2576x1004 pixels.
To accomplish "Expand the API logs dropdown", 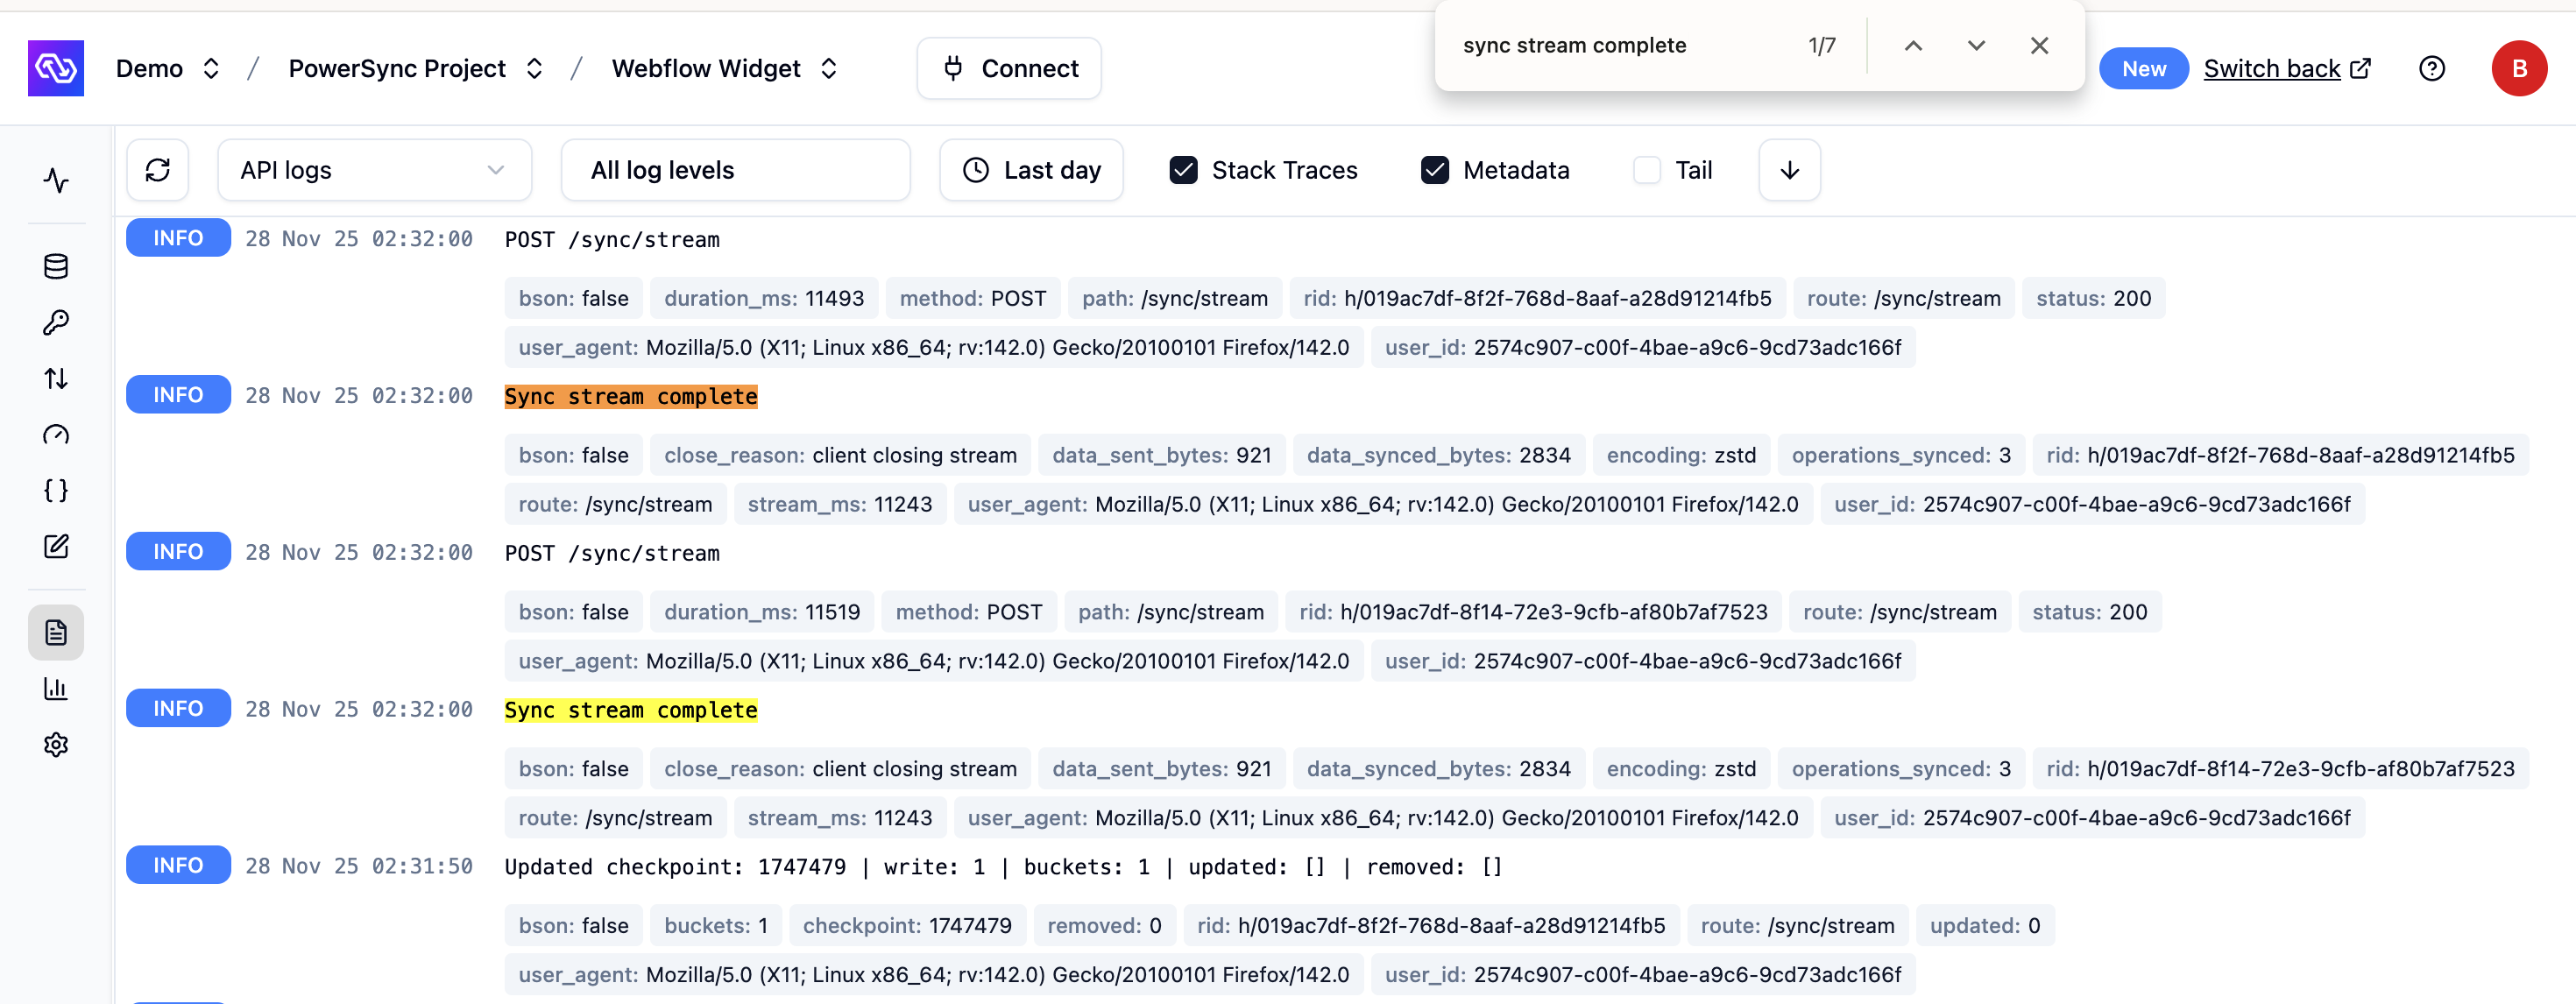I will [x=374, y=170].
